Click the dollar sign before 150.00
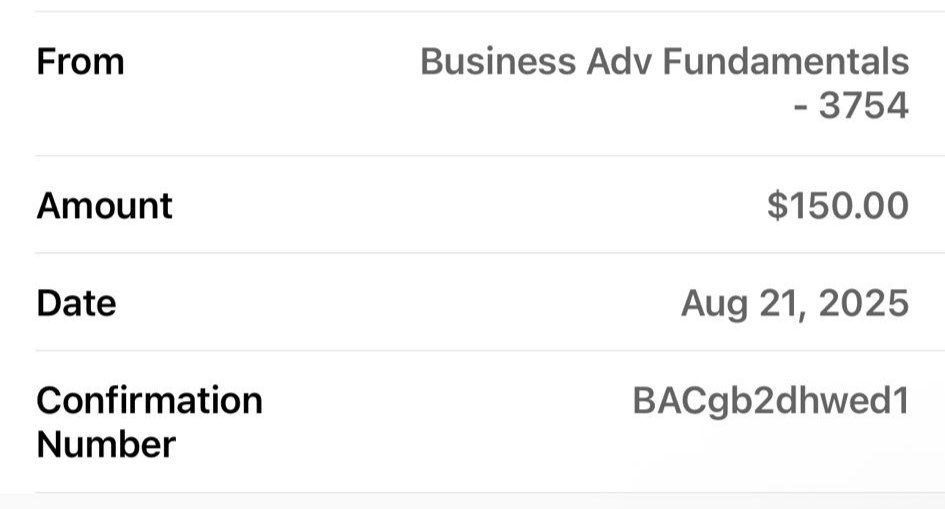 click(x=777, y=206)
